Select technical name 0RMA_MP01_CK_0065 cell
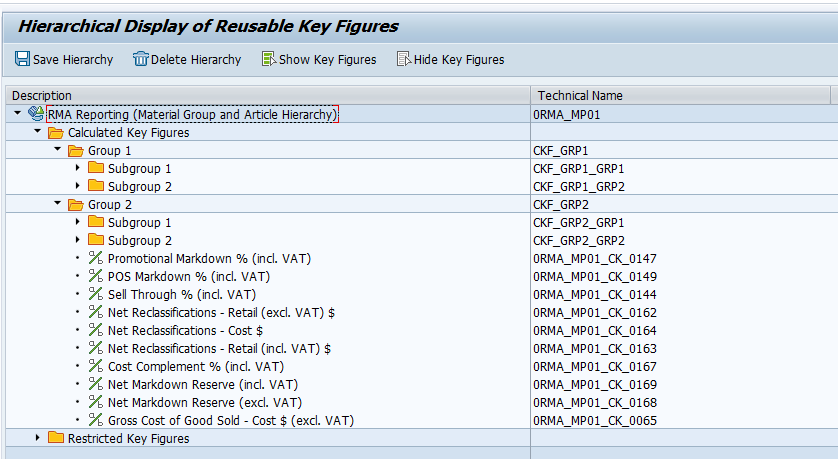This screenshot has width=838, height=459. click(595, 421)
